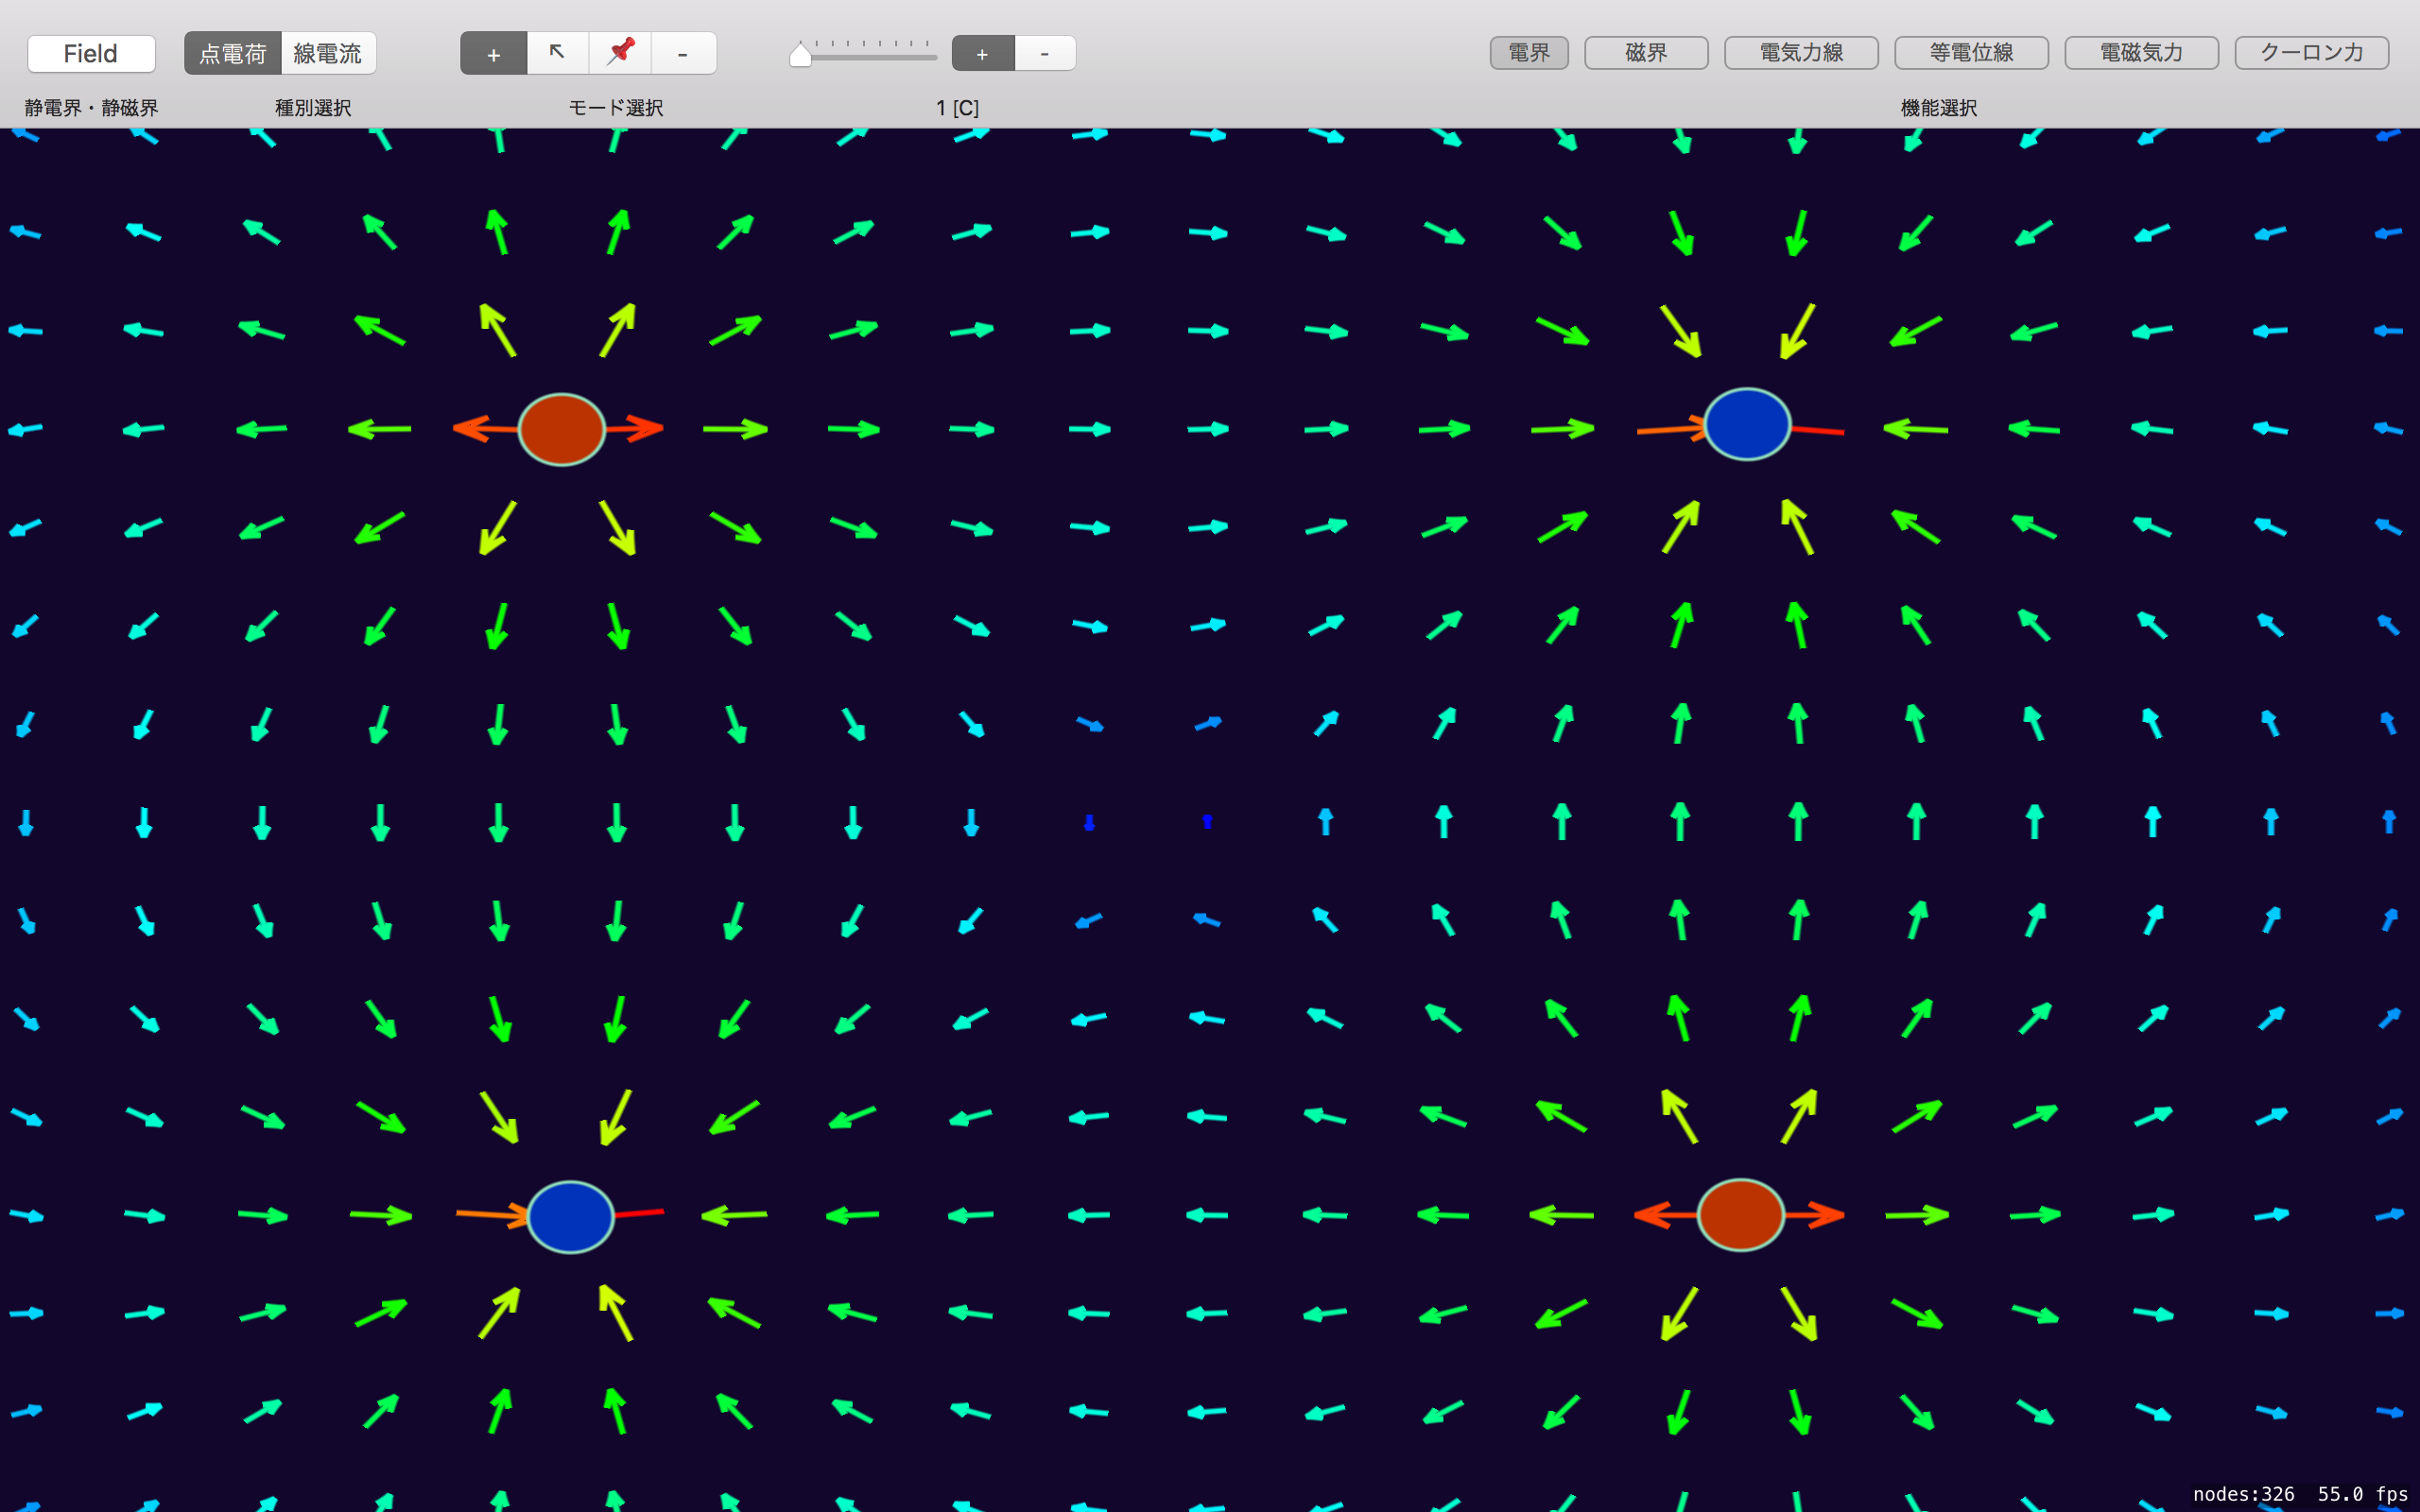Screen dimensions: 2420x1512
Task: Toggle 電磁気力 electromagnetic force display
Action: tap(2141, 53)
